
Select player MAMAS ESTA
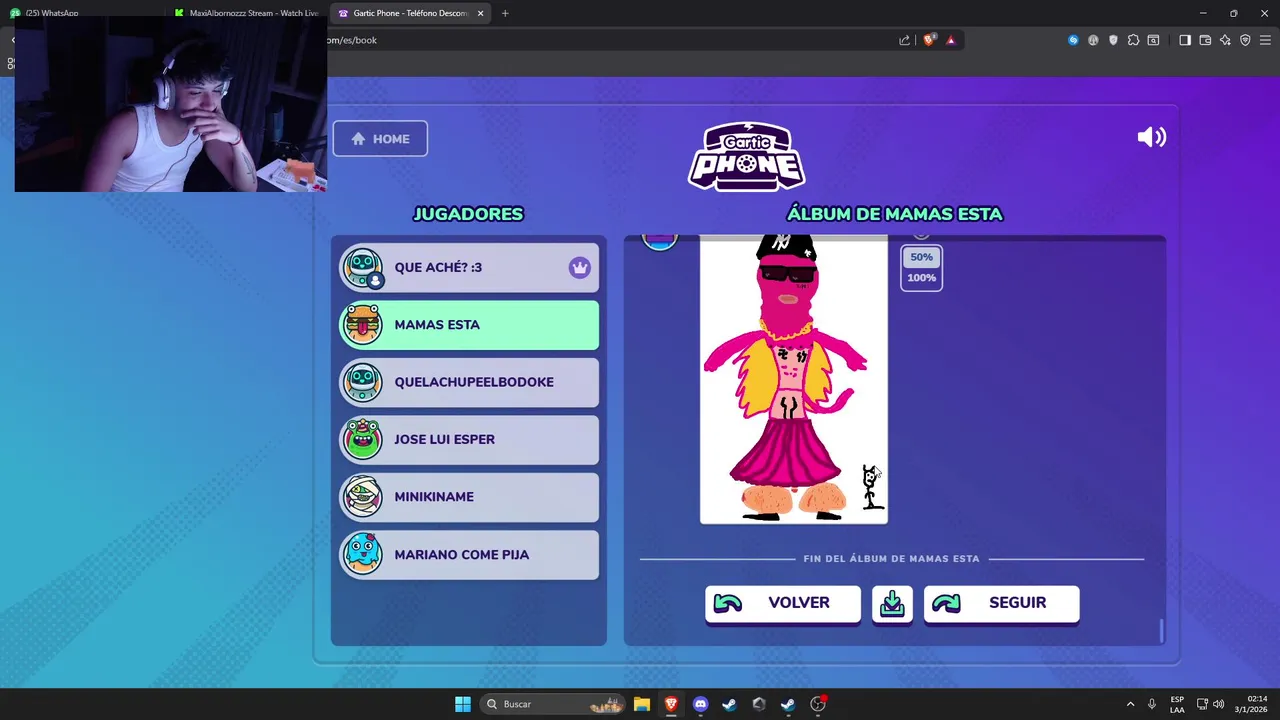point(469,325)
